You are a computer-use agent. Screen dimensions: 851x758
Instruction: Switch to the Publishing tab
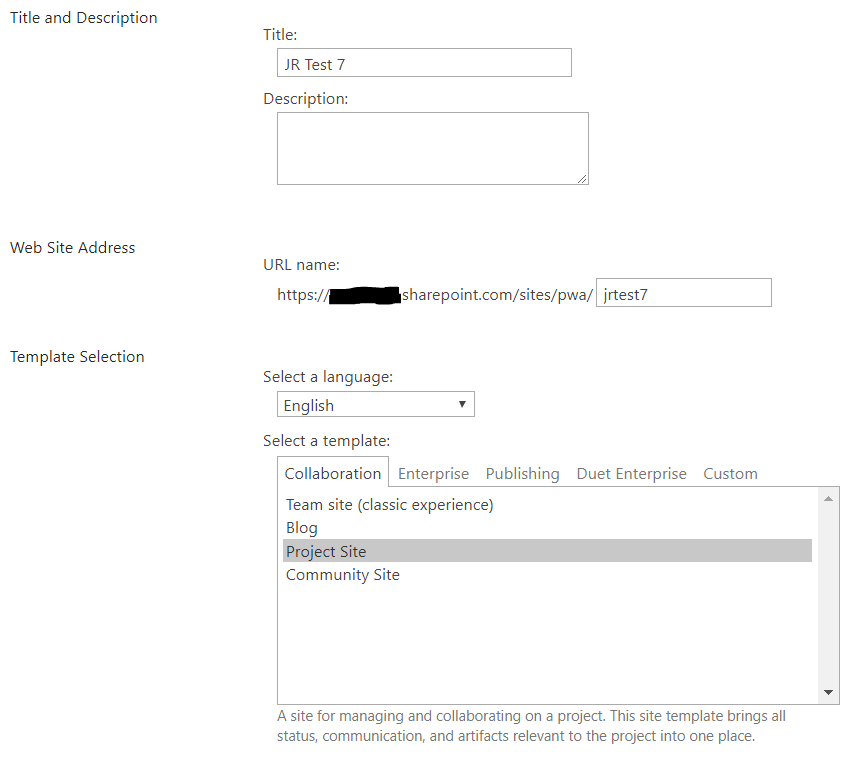[522, 474]
